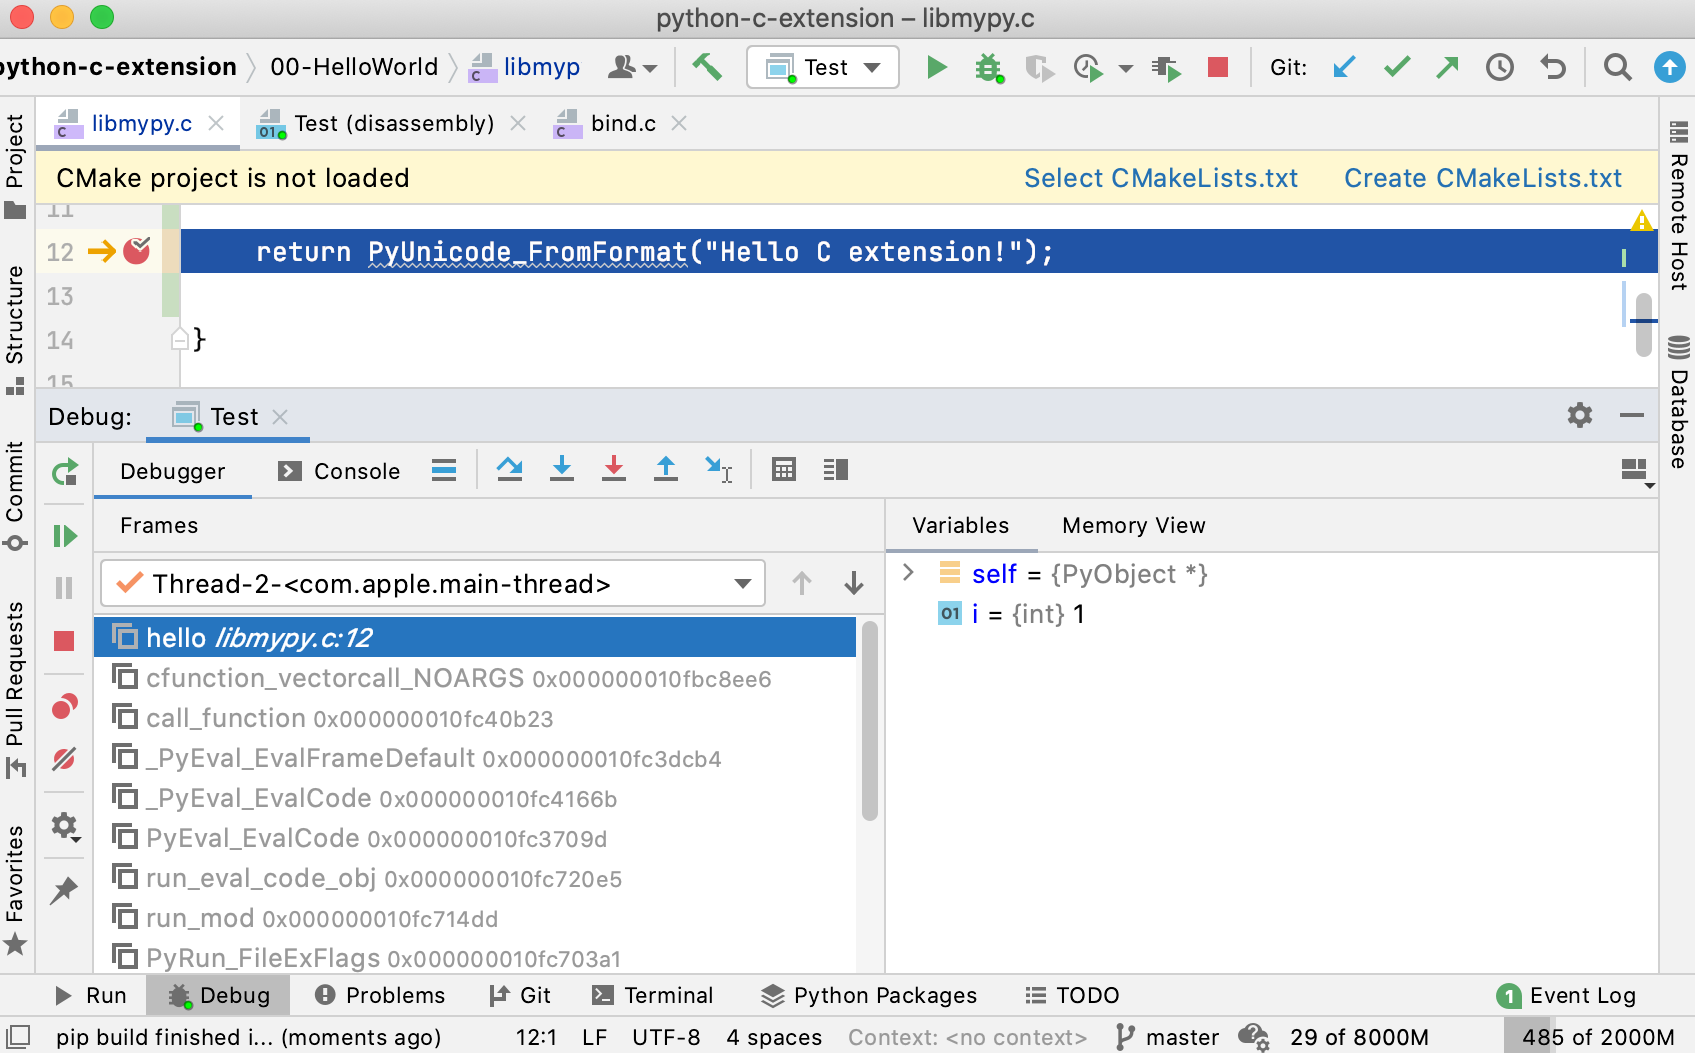This screenshot has height=1053, width=1695.
Task: Run the Test configuration with green arrow
Action: [936, 67]
